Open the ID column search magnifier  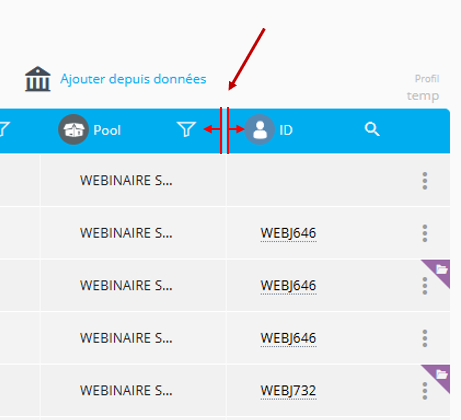[x=372, y=129]
